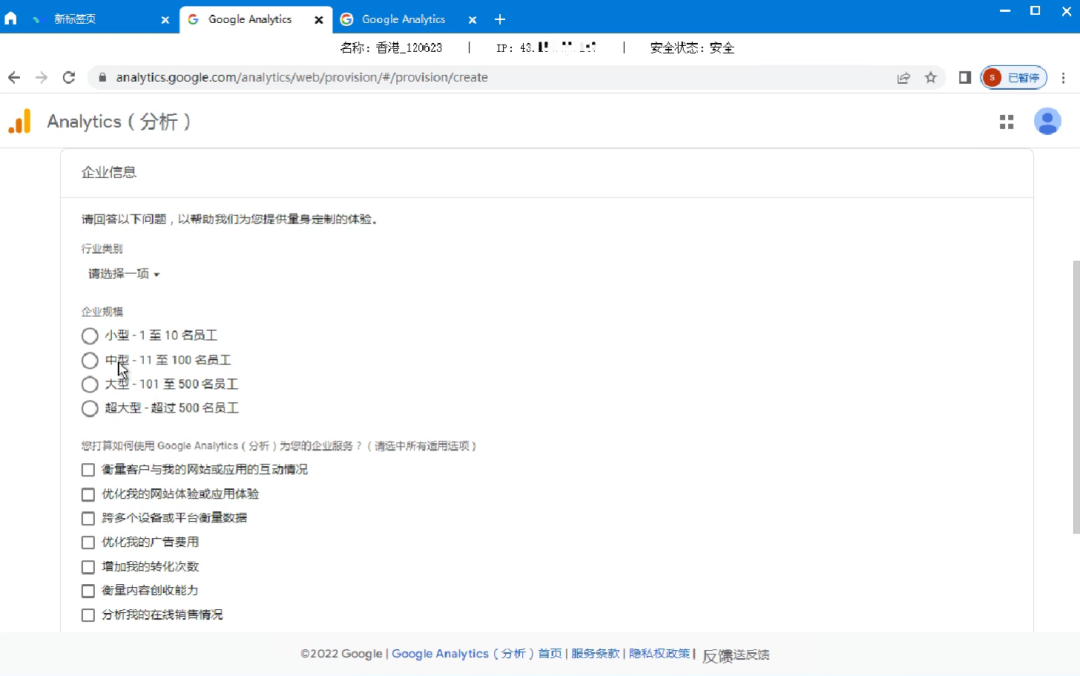Open the Google account avatar
The height and width of the screenshot is (676, 1080).
pyautogui.click(x=1047, y=122)
